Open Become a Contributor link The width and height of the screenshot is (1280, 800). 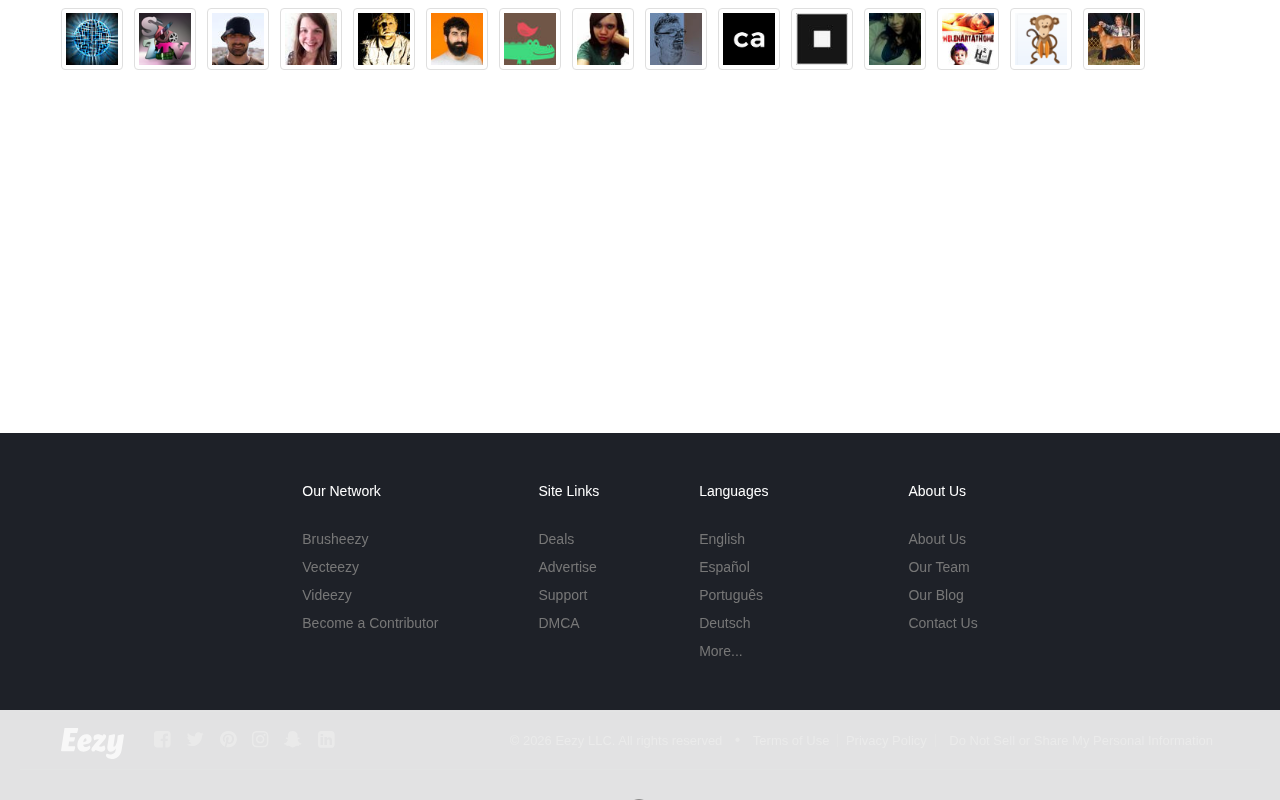(370, 623)
